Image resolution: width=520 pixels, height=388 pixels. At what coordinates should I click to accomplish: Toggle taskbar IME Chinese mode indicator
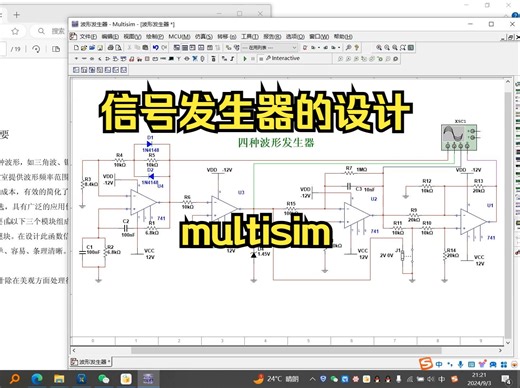tap(442, 379)
